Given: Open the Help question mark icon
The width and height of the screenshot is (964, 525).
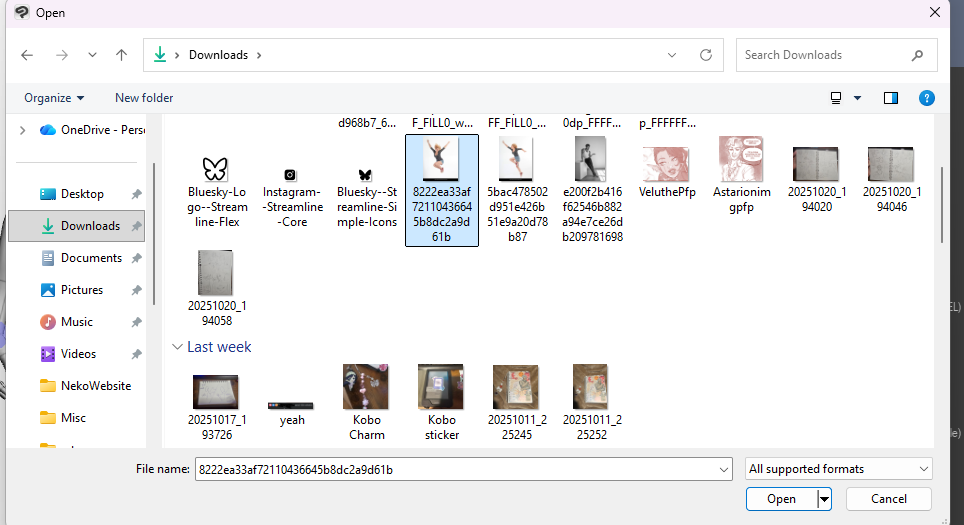Looking at the screenshot, I should pyautogui.click(x=926, y=98).
